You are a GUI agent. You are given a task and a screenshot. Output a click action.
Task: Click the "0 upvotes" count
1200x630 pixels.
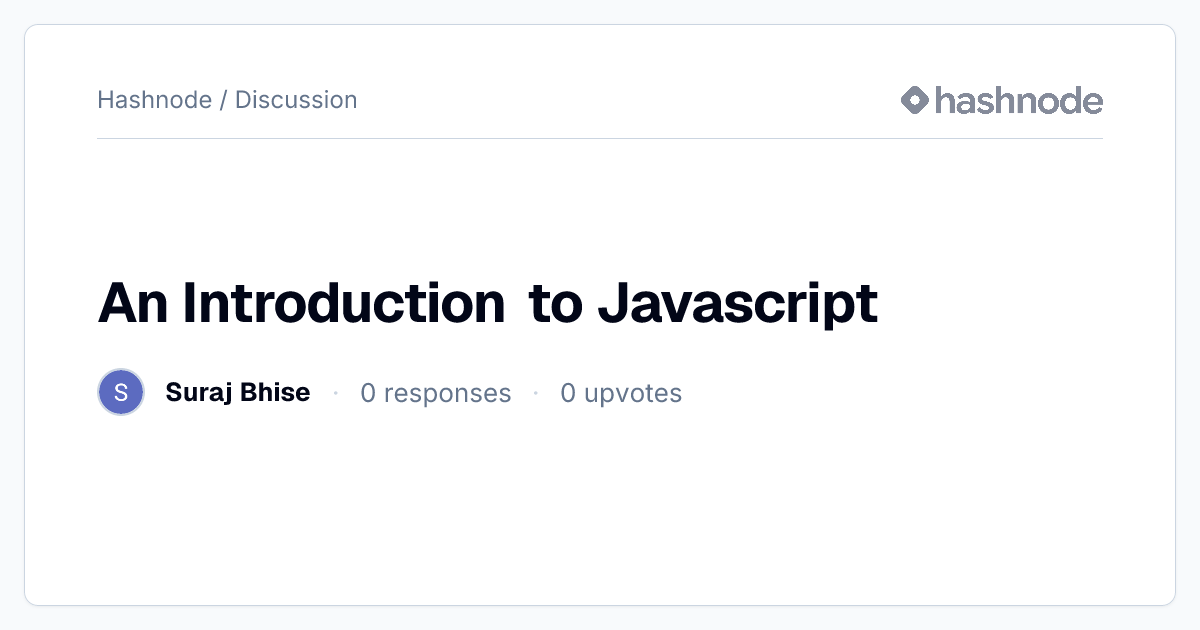(621, 393)
